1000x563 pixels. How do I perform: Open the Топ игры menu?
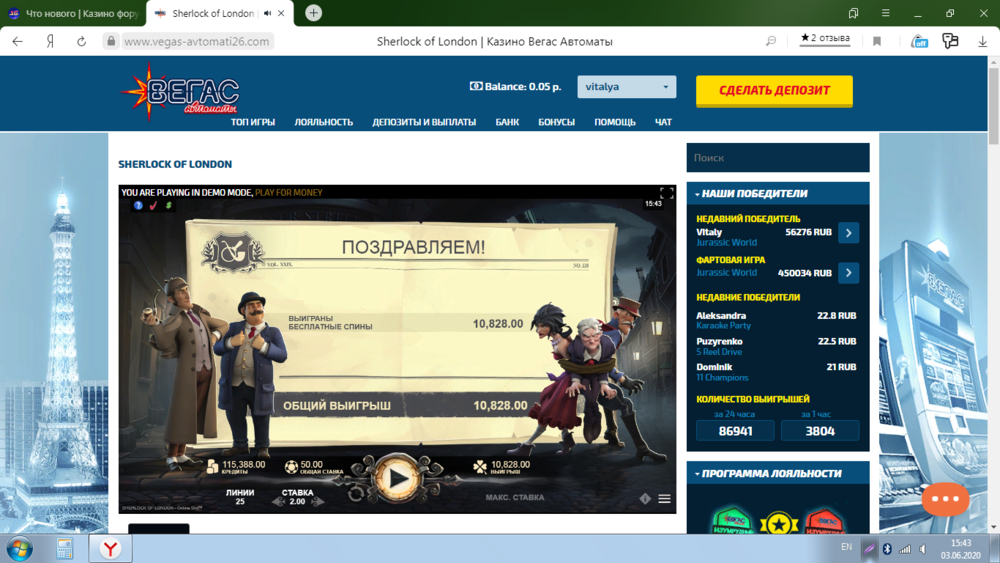253,122
